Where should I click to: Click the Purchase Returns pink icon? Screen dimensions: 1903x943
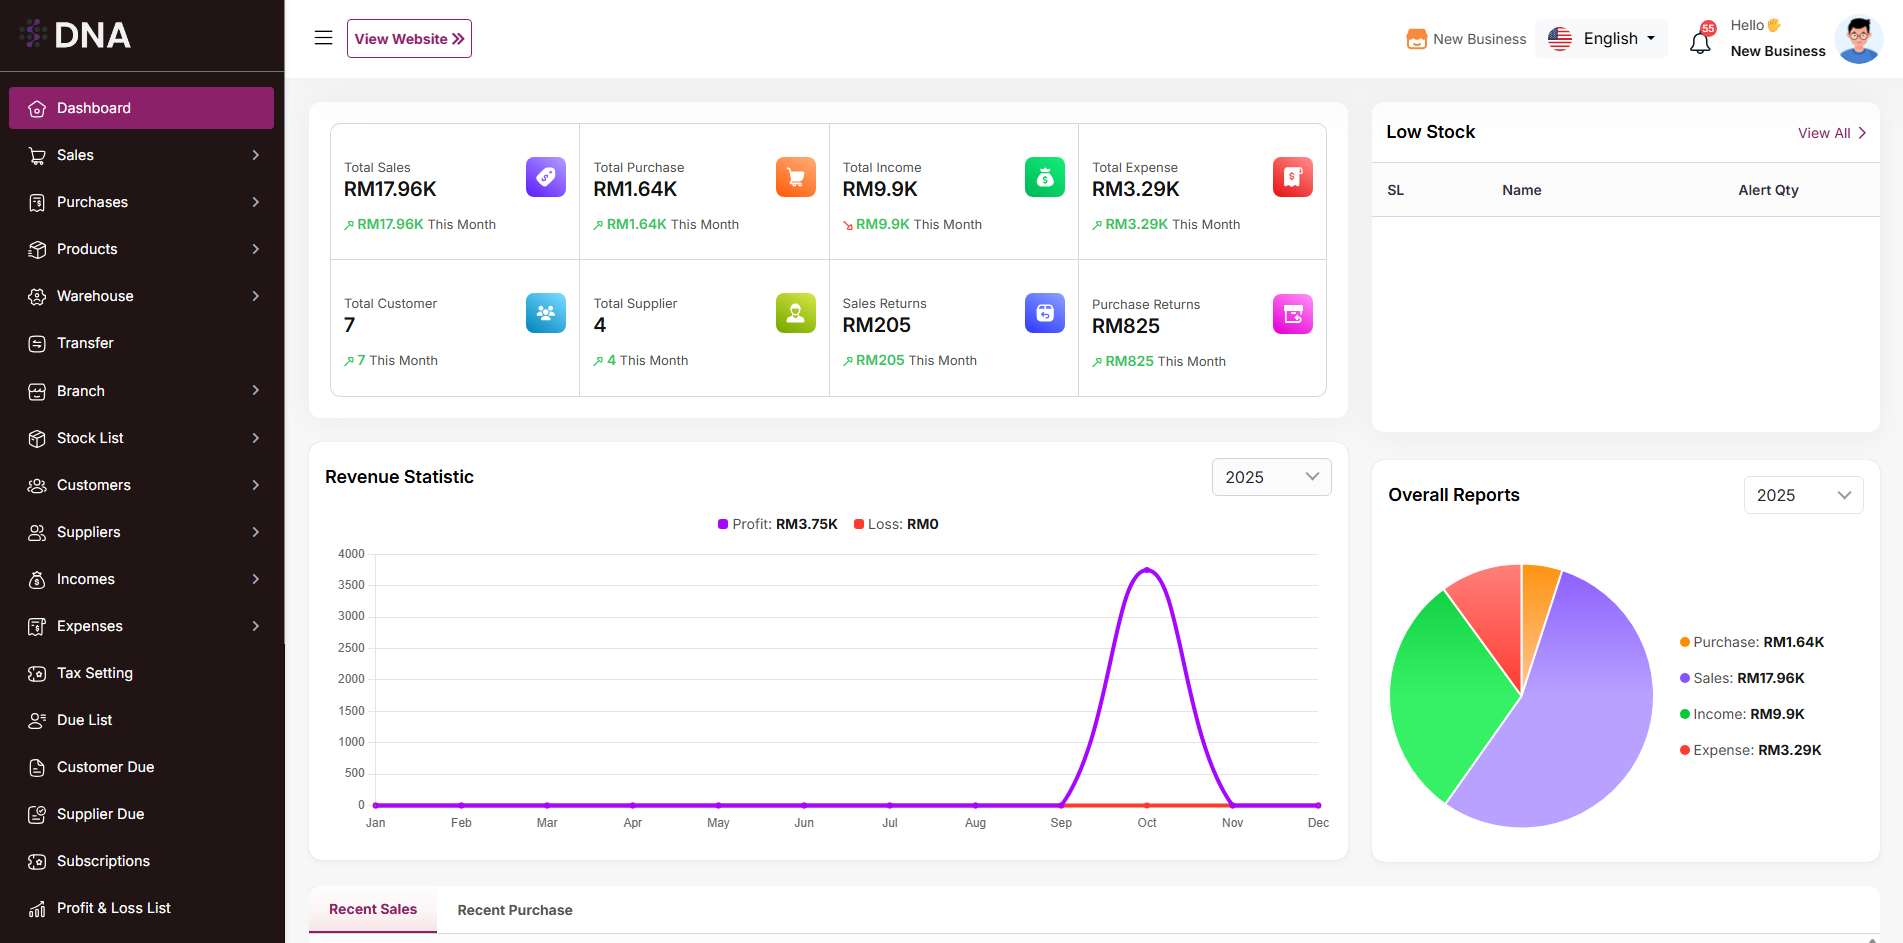[1292, 314]
